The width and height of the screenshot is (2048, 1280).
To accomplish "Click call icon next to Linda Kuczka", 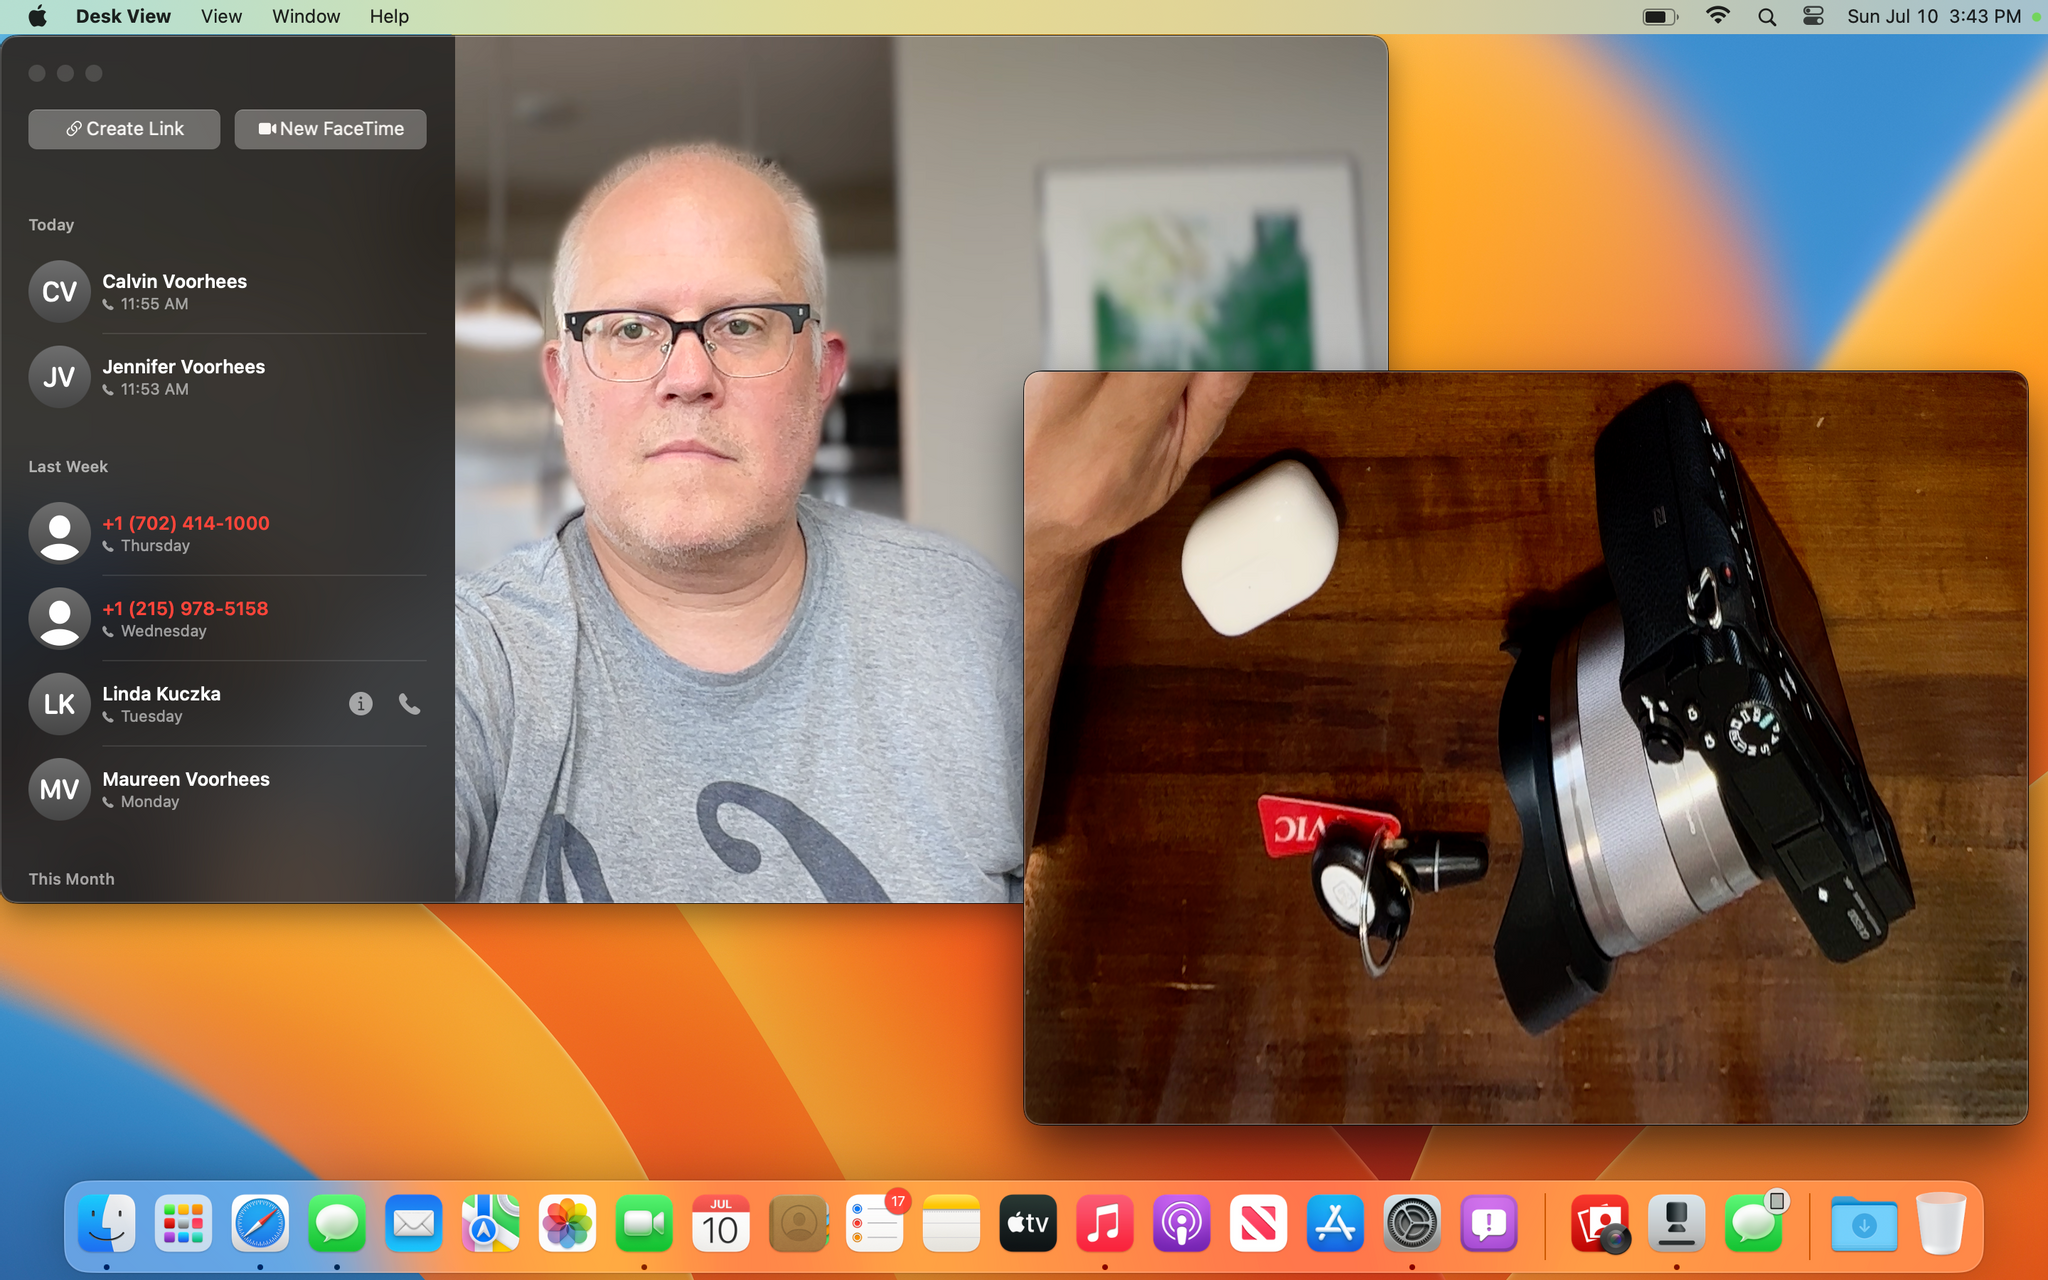I will pos(410,703).
